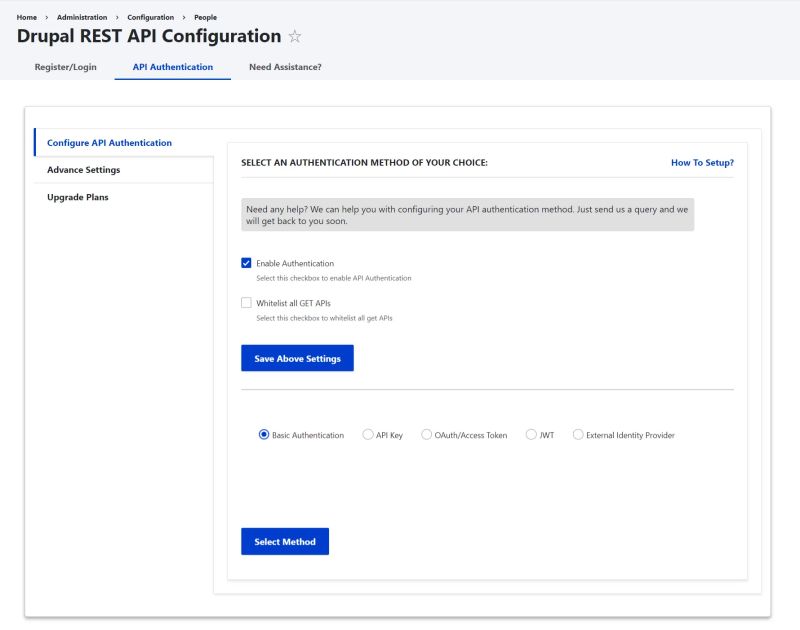
Task: Click Save Above Settings
Action: tap(295, 358)
